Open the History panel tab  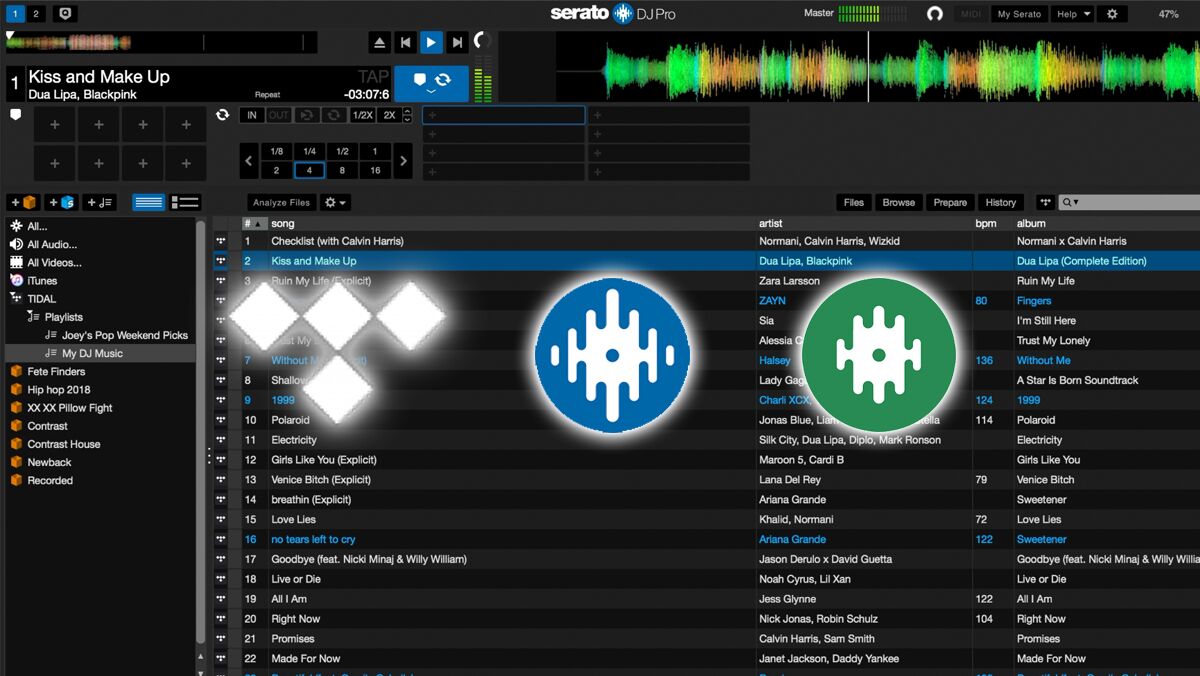1000,202
